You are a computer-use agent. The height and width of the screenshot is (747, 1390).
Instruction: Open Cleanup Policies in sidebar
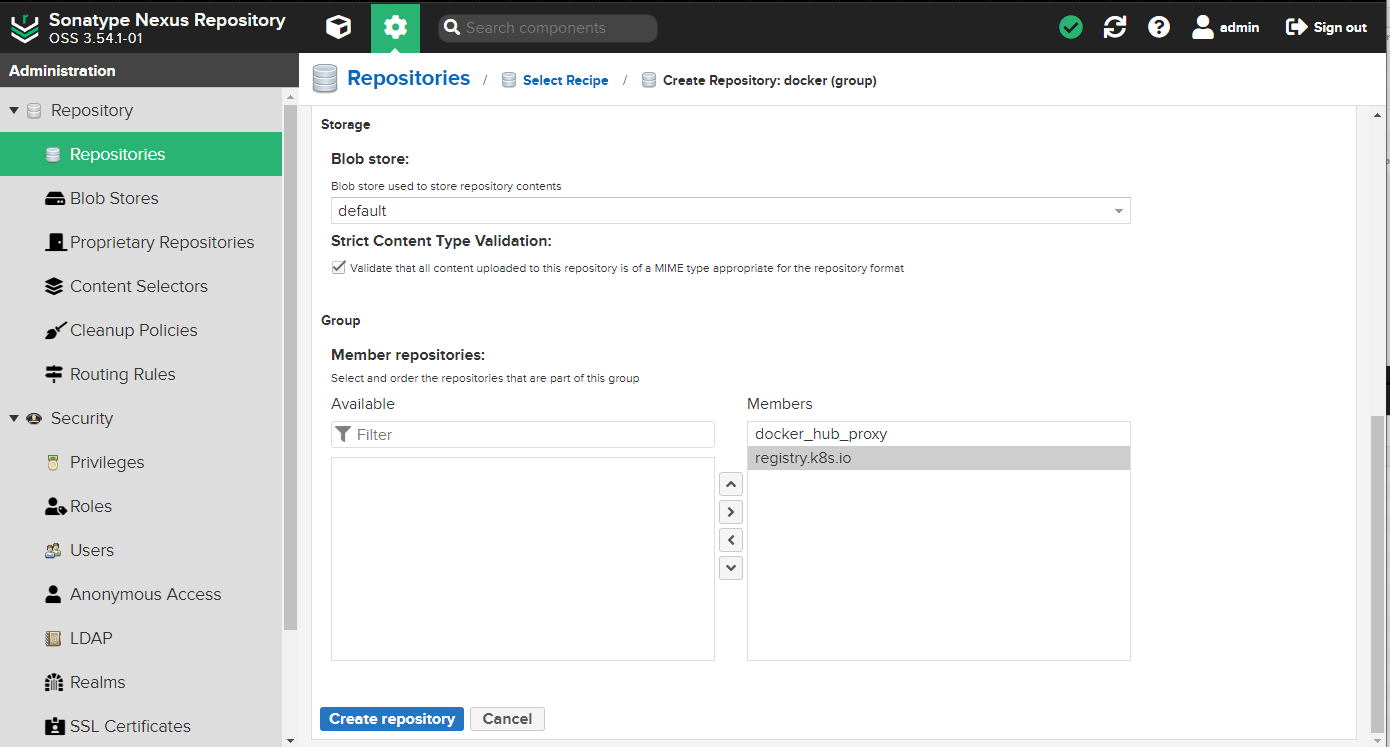pyautogui.click(x=133, y=330)
